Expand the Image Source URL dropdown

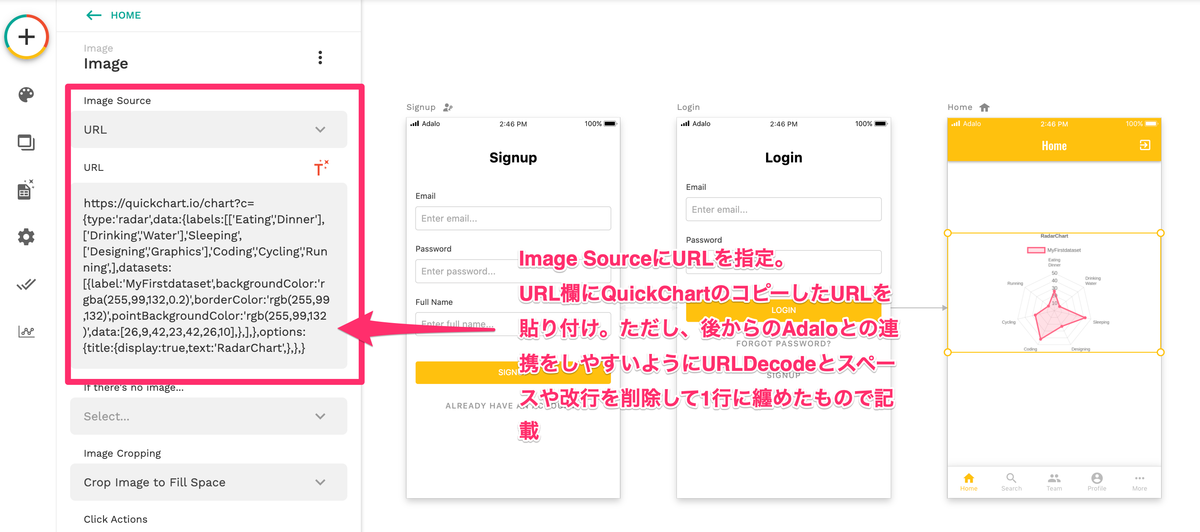pyautogui.click(x=208, y=129)
